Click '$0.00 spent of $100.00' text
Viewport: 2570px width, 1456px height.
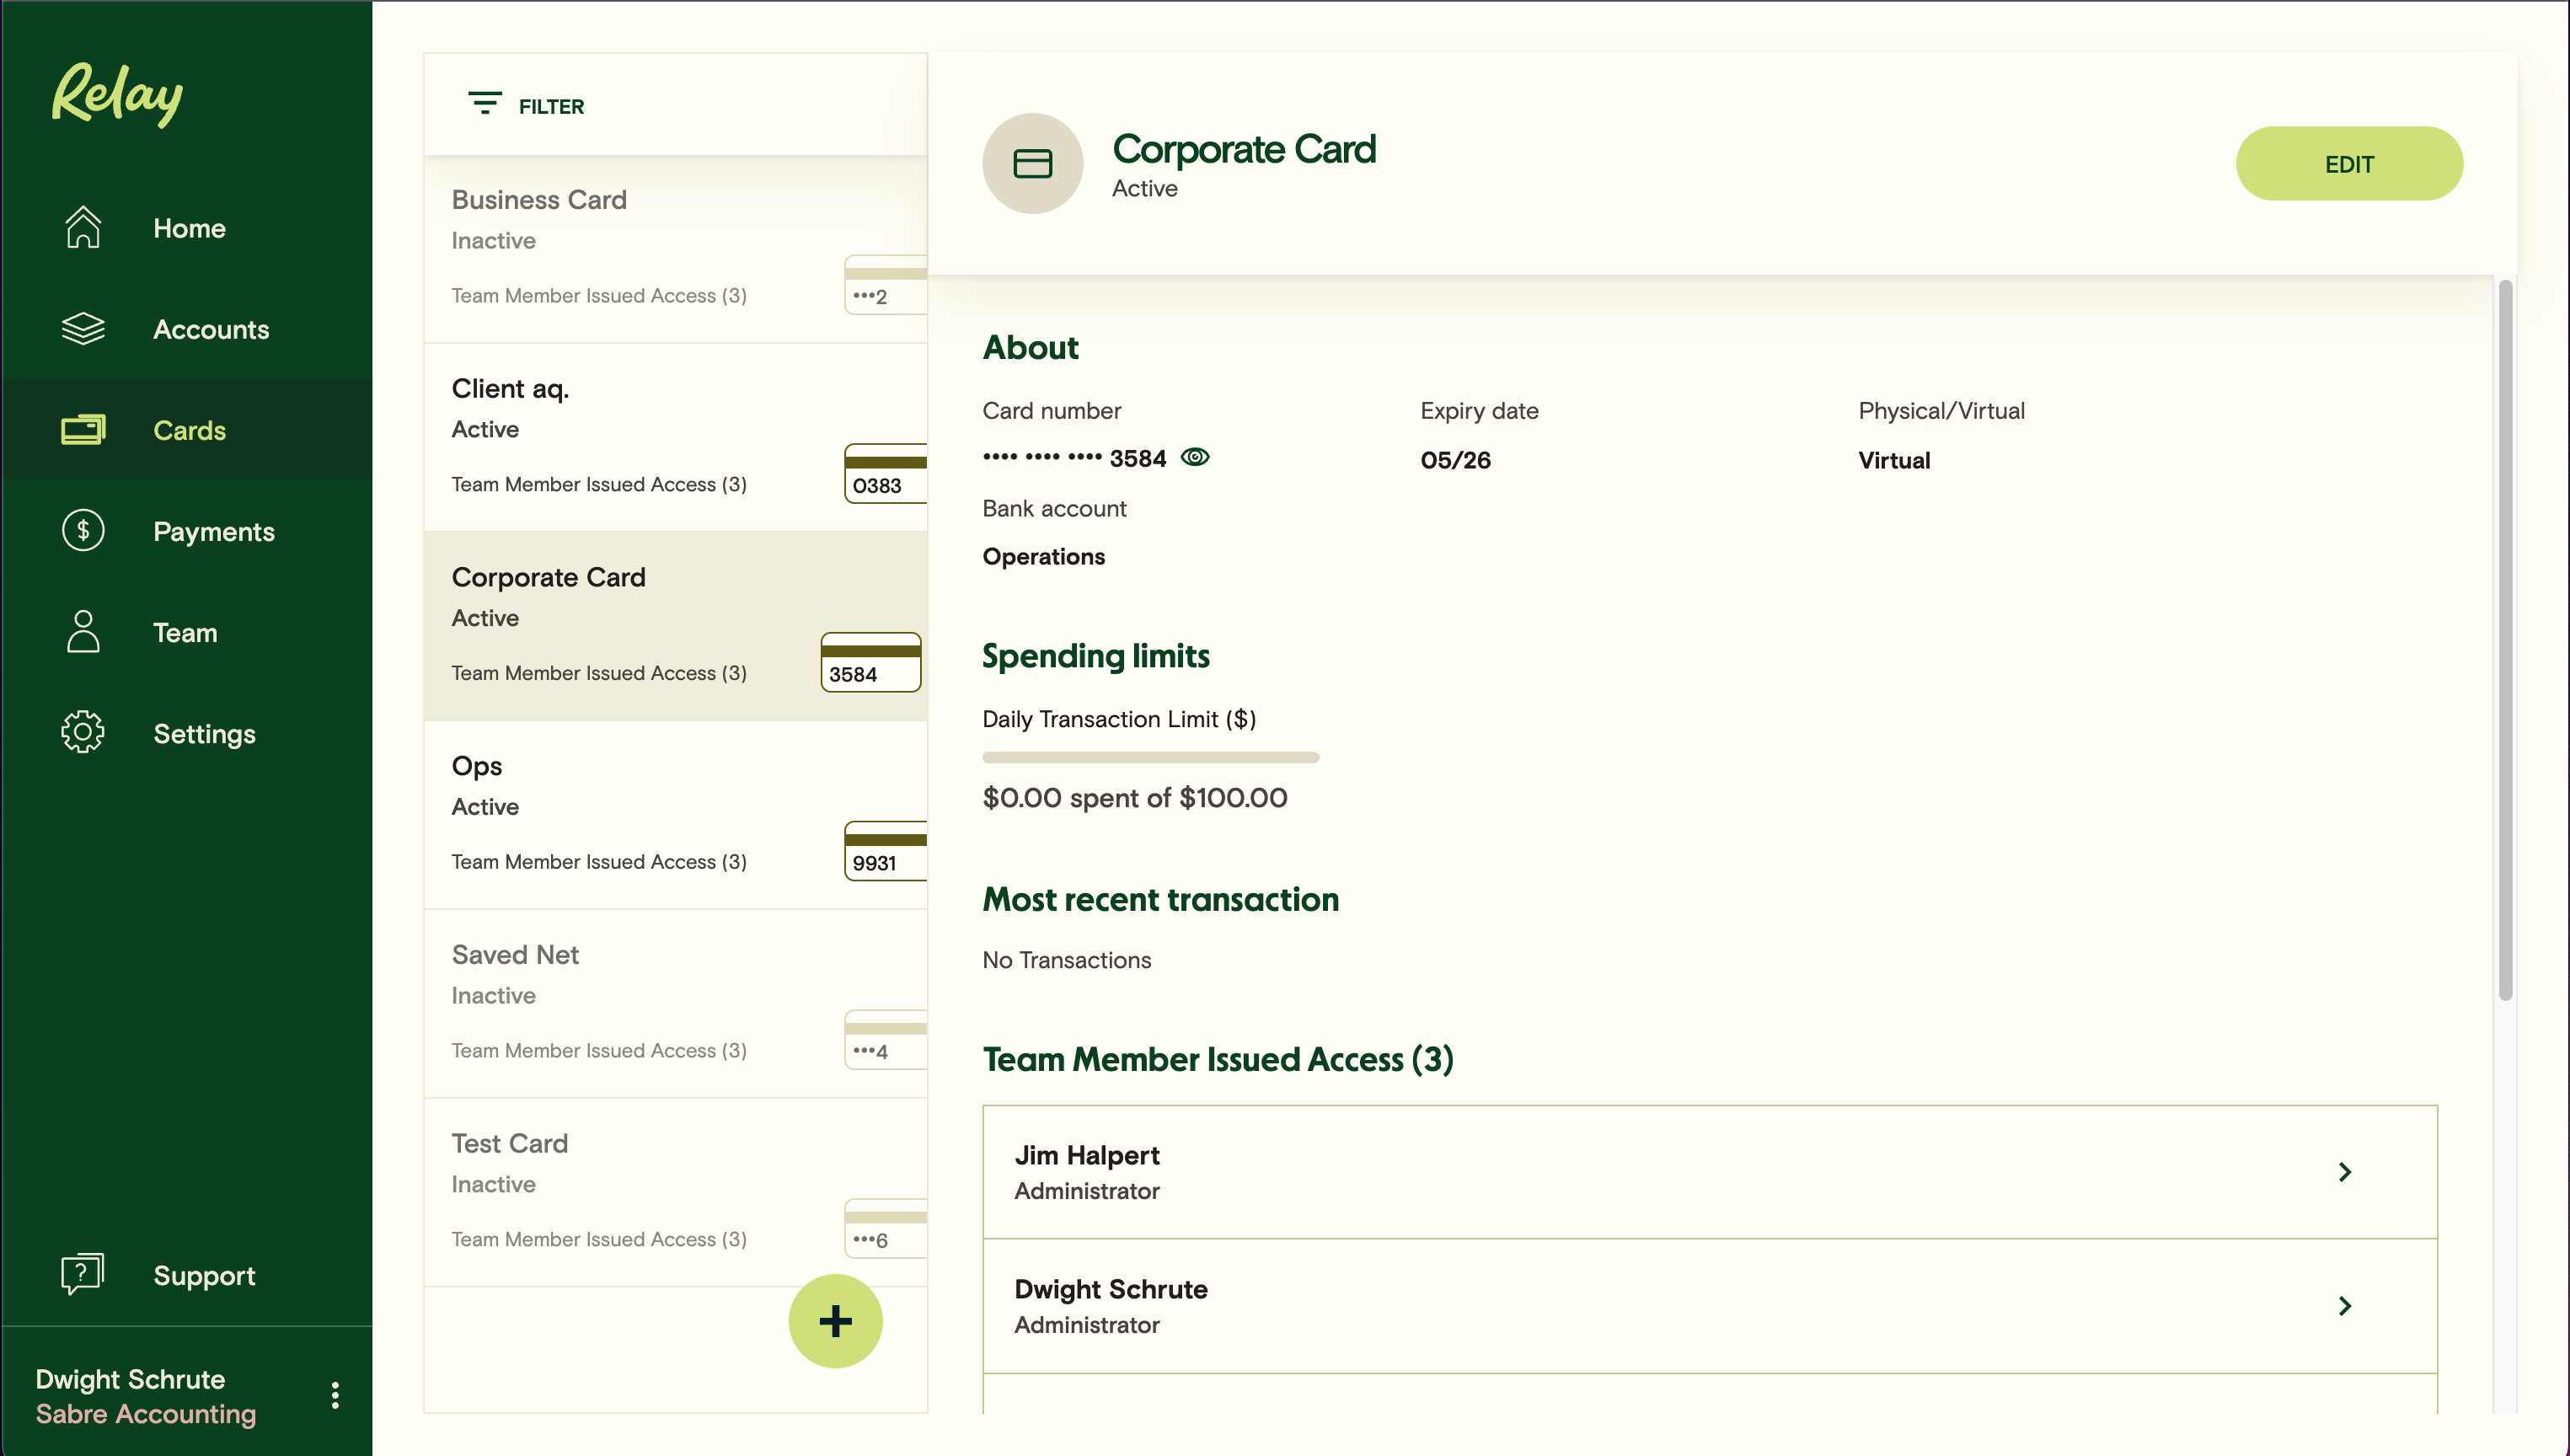pos(1135,797)
